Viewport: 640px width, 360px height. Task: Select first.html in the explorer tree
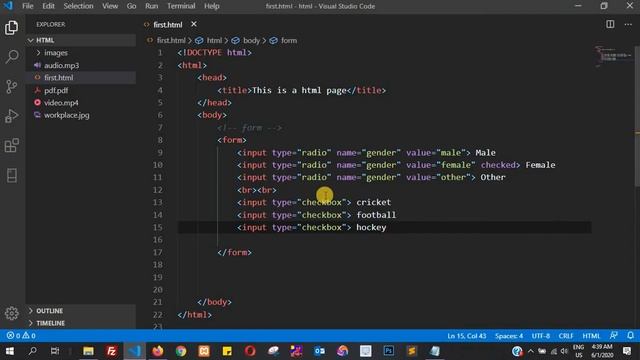coord(81,78)
